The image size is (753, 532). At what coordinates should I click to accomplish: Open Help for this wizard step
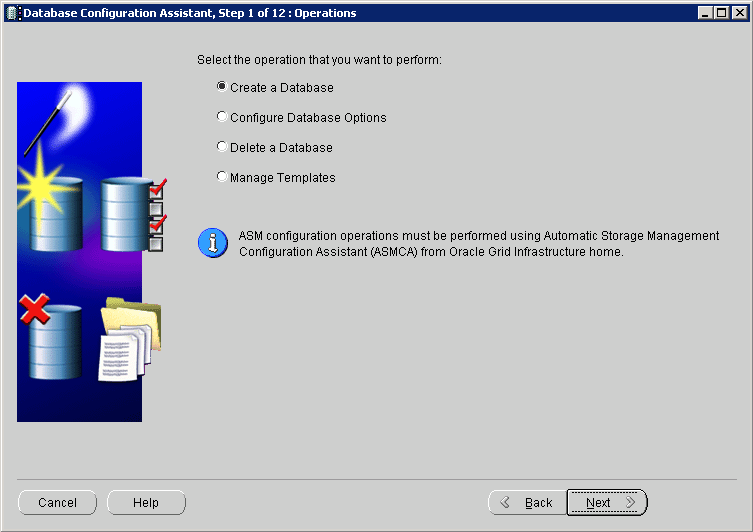[146, 502]
